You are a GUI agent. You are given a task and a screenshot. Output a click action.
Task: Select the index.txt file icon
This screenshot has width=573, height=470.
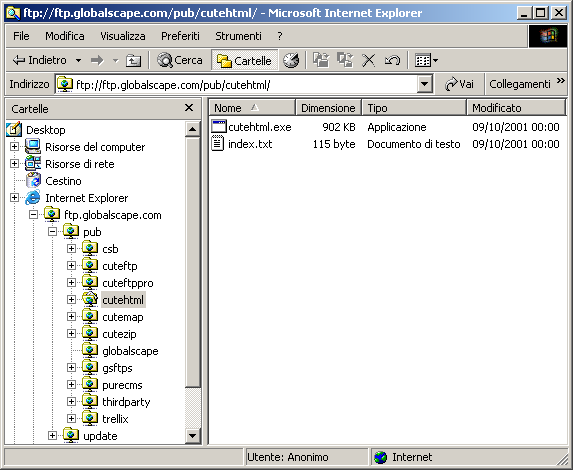tap(218, 144)
